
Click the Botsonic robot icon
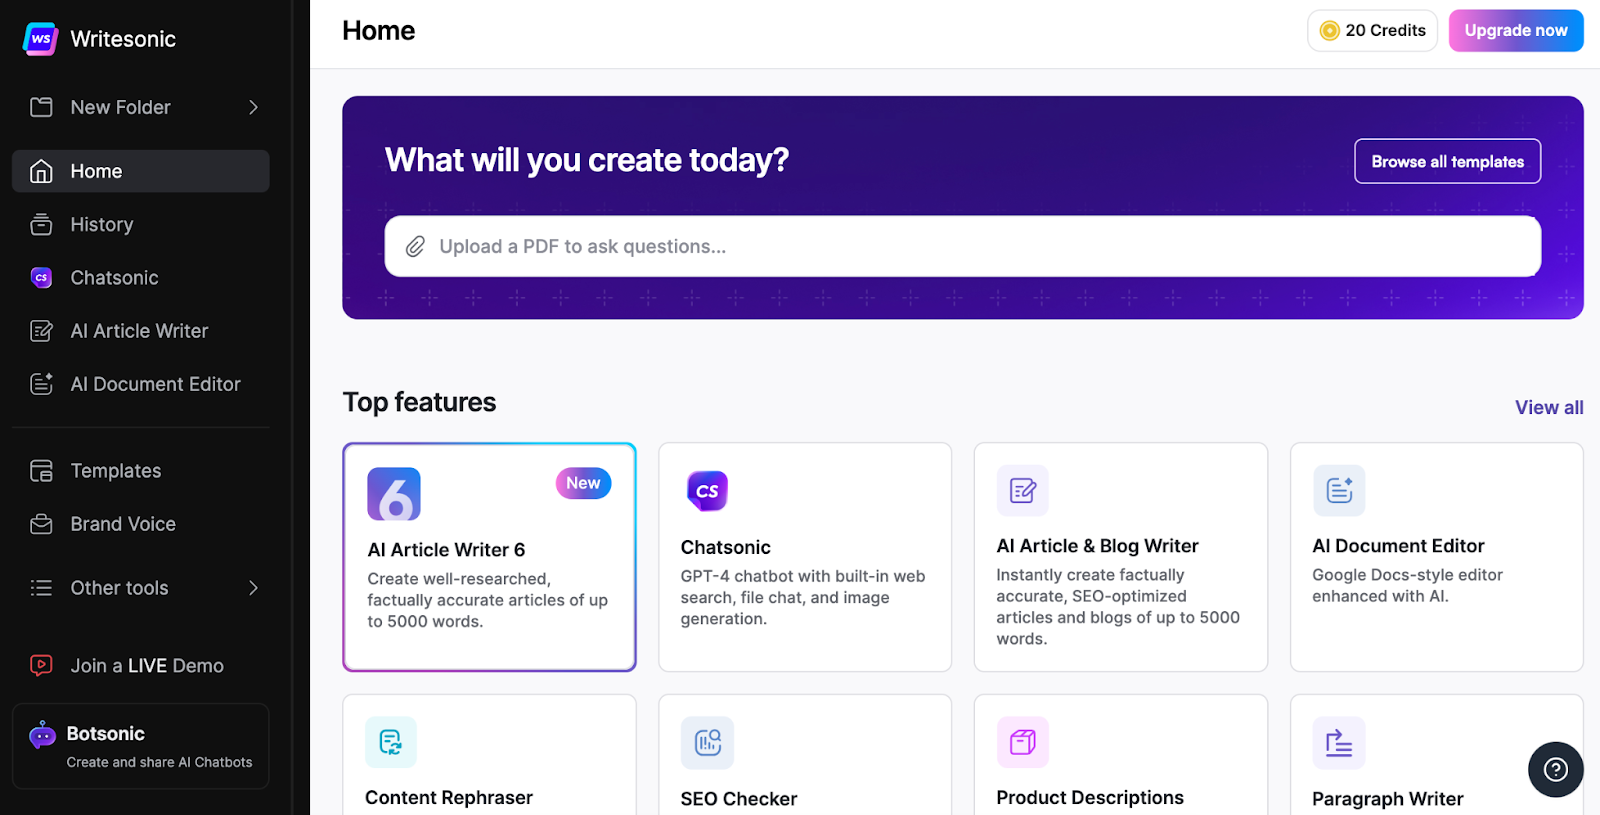(x=42, y=736)
